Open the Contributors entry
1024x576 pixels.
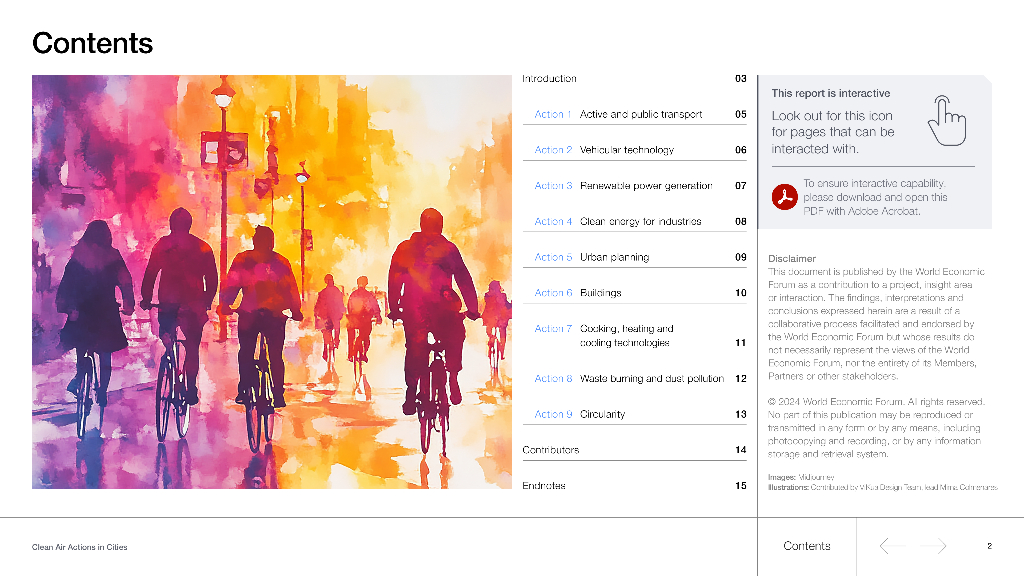coord(634,450)
